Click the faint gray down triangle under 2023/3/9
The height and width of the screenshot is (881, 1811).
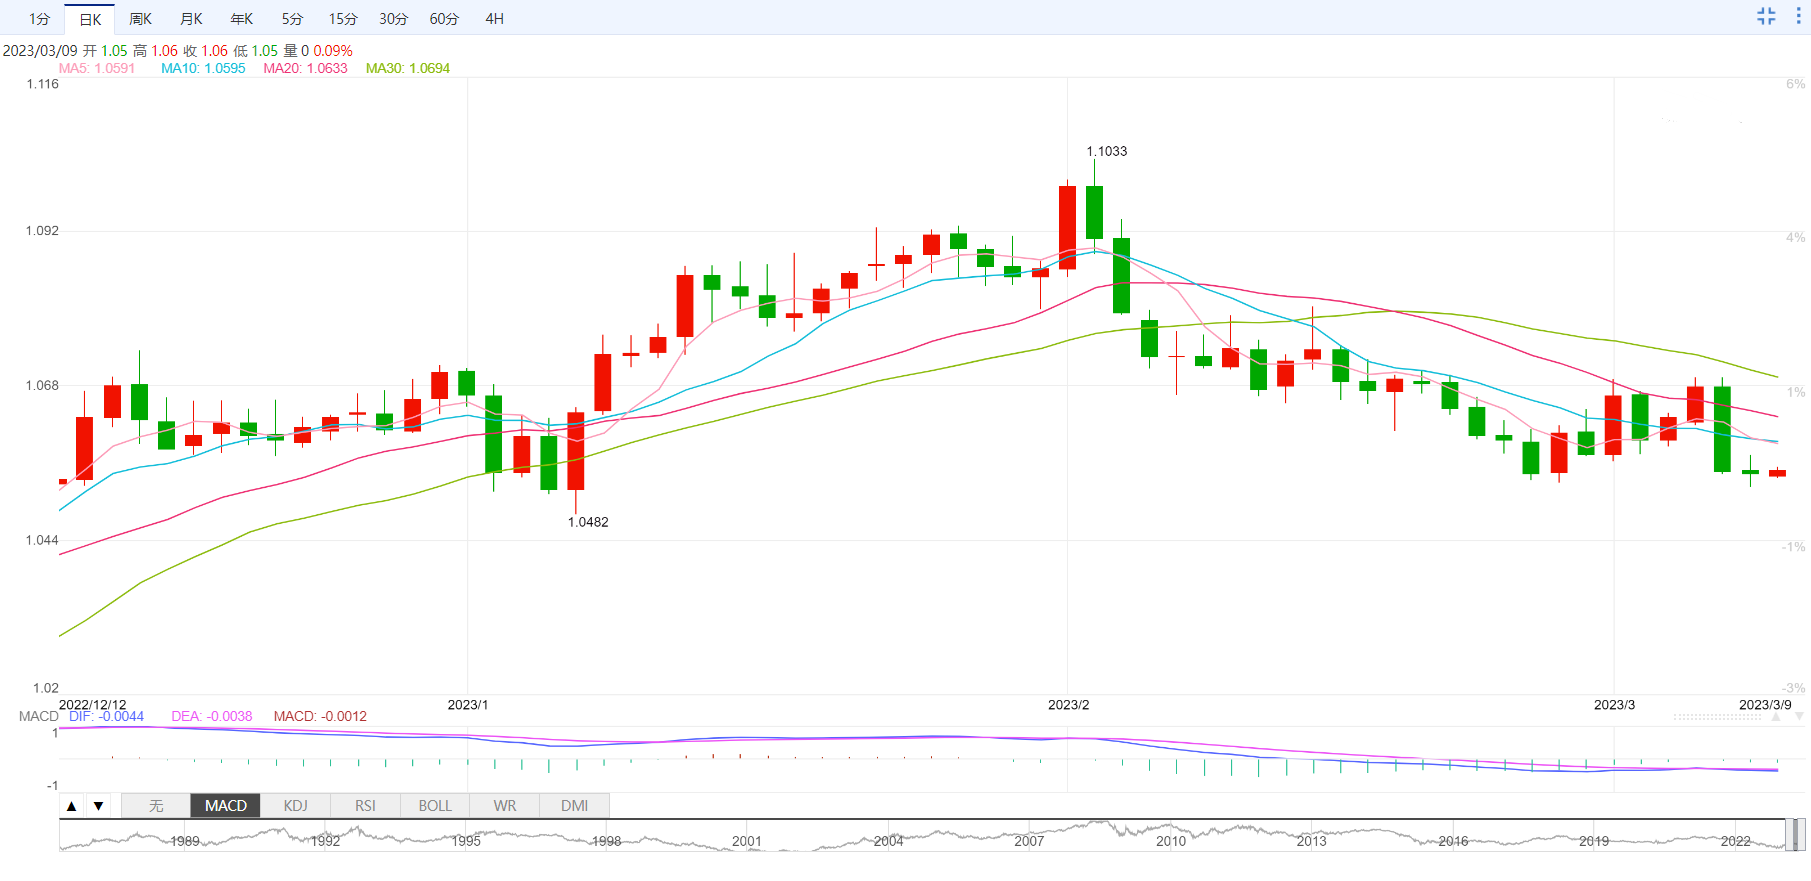pyautogui.click(x=1799, y=717)
